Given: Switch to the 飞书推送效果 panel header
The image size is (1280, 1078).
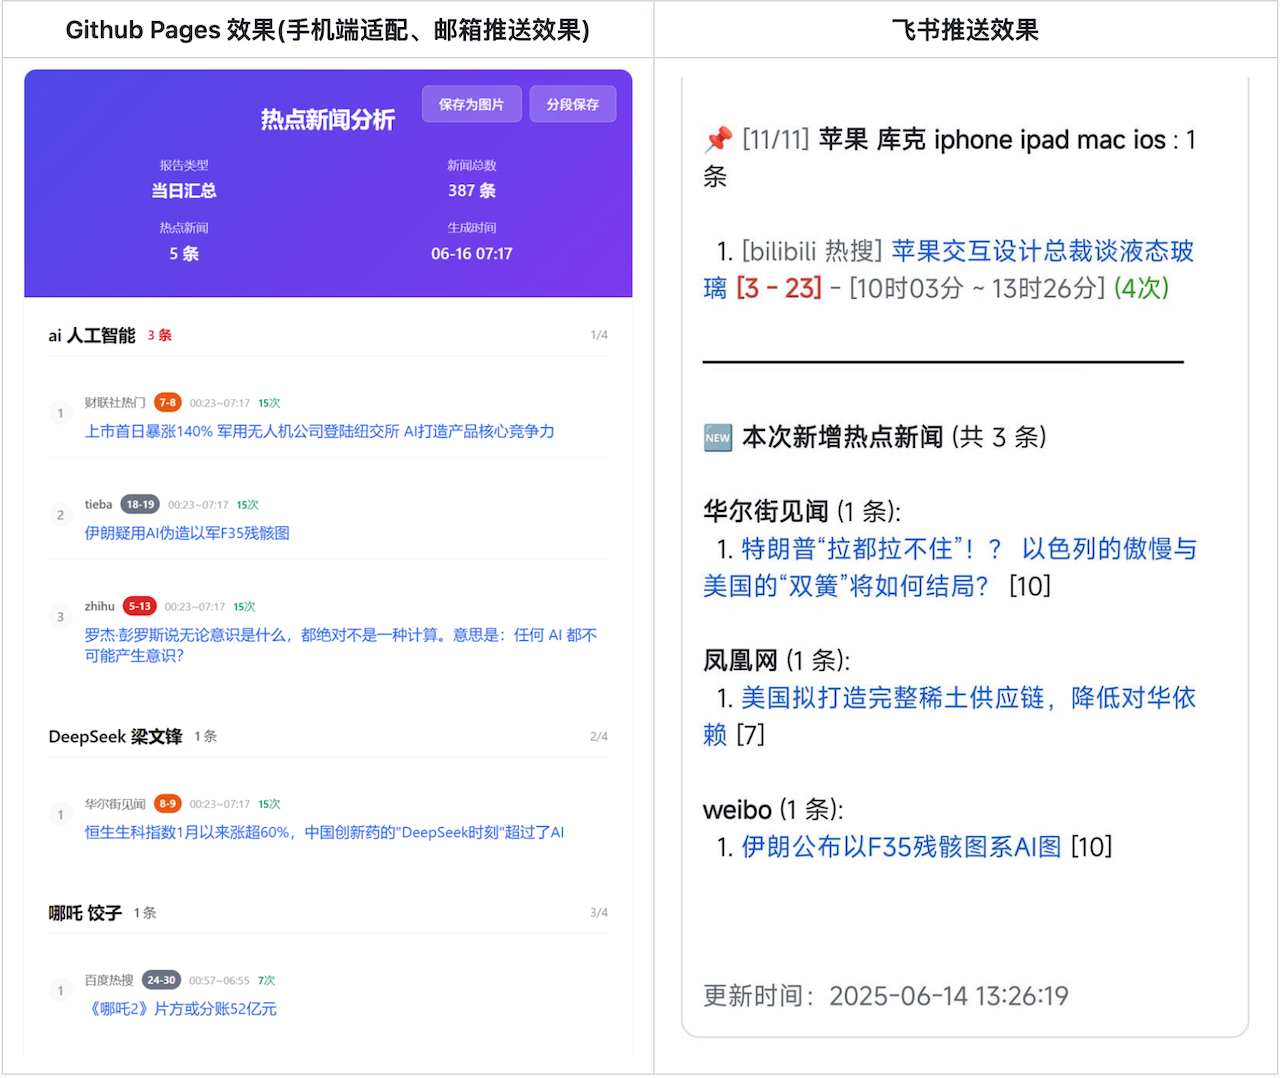Looking at the screenshot, I should coord(966,29).
